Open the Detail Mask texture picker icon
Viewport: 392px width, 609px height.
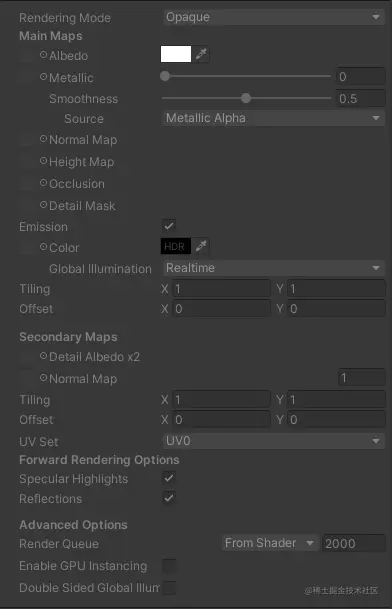click(x=44, y=205)
